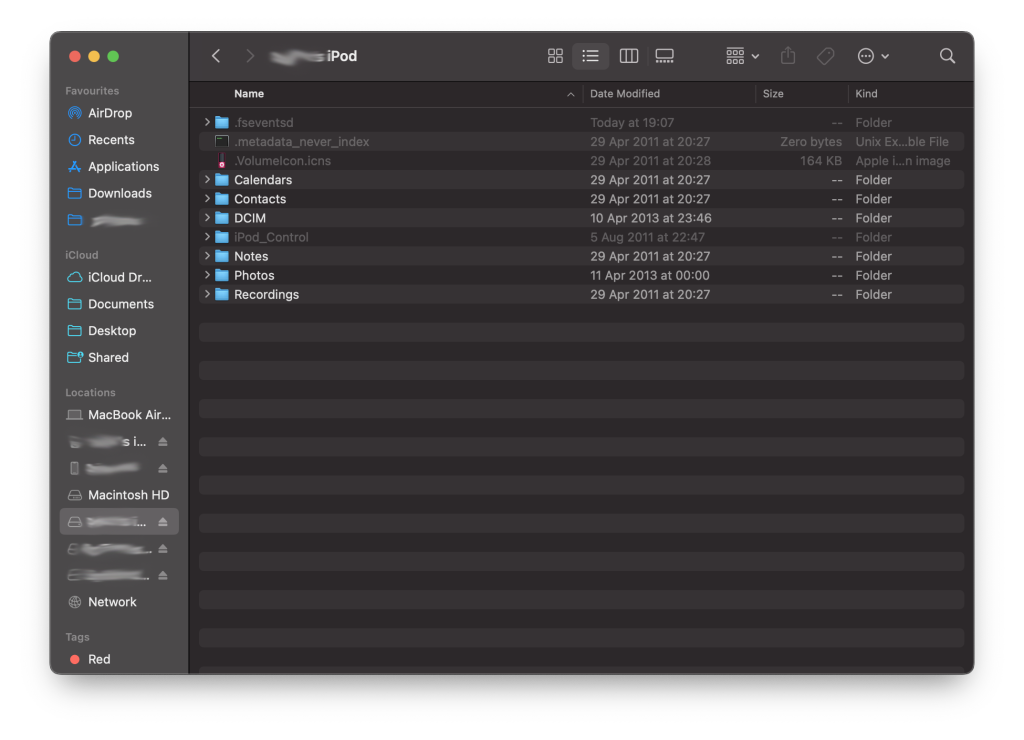Click the tag toolbar icon
Viewport: 1024px width, 740px height.
(825, 56)
